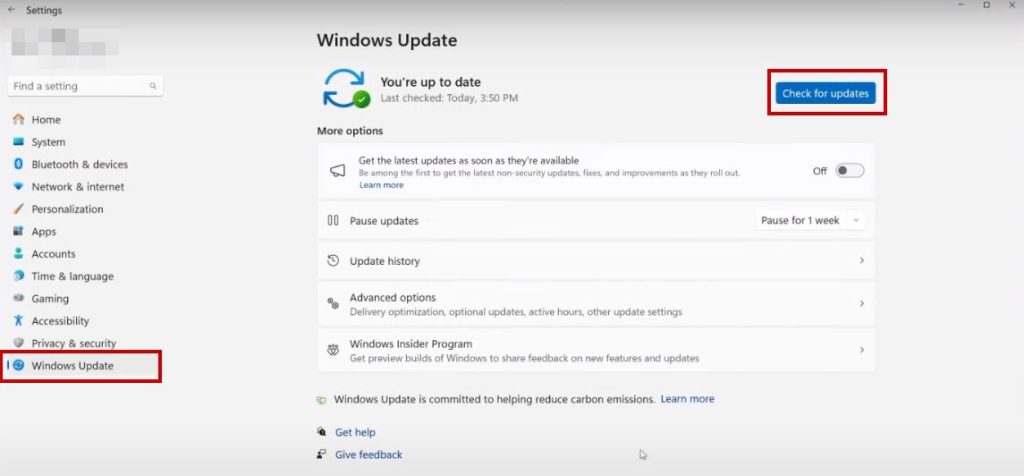The width and height of the screenshot is (1024, 476).
Task: Click the Home house icon in sidebar
Action: click(x=18, y=119)
